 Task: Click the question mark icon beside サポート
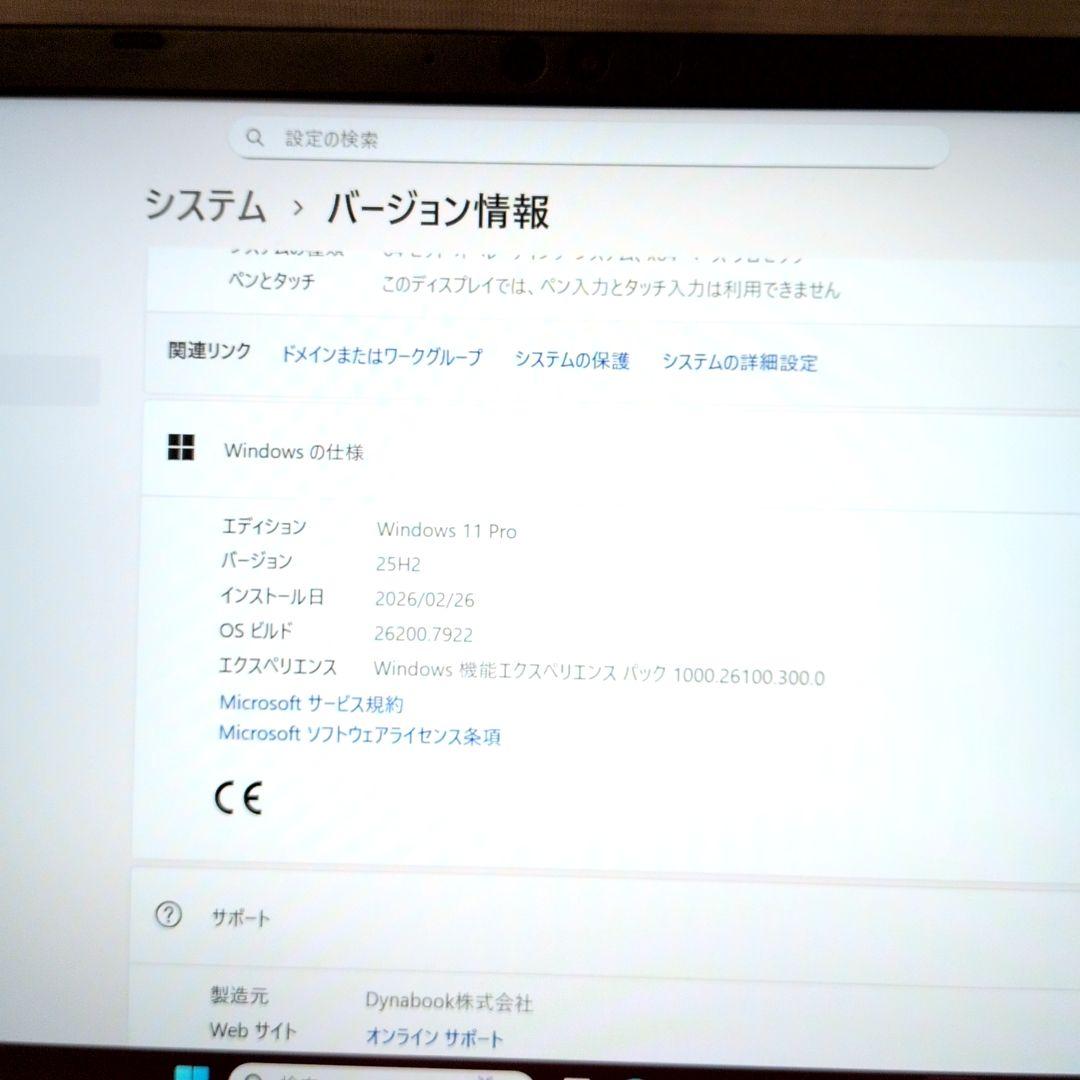pos(169,915)
